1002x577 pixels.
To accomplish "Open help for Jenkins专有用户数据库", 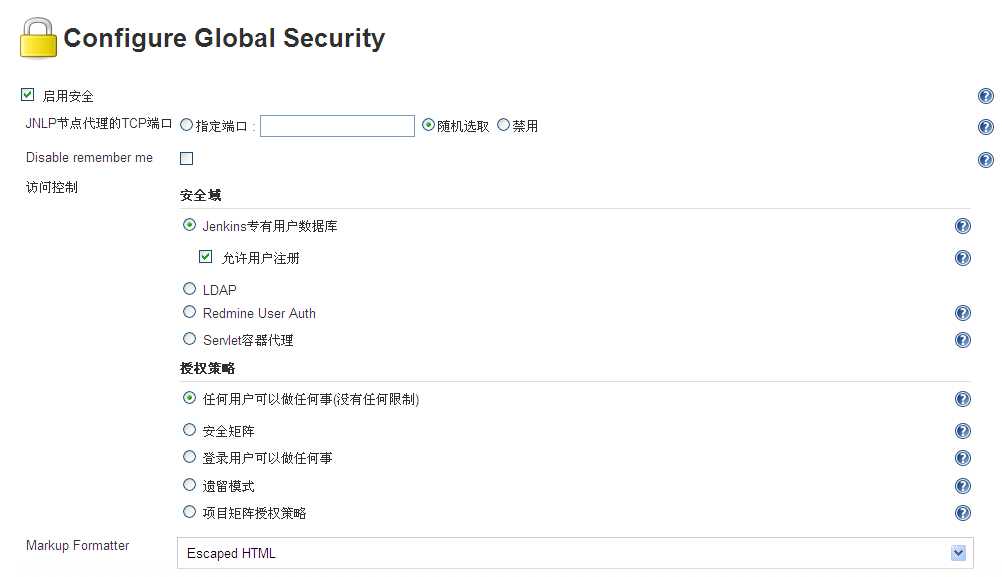I will pos(963,227).
